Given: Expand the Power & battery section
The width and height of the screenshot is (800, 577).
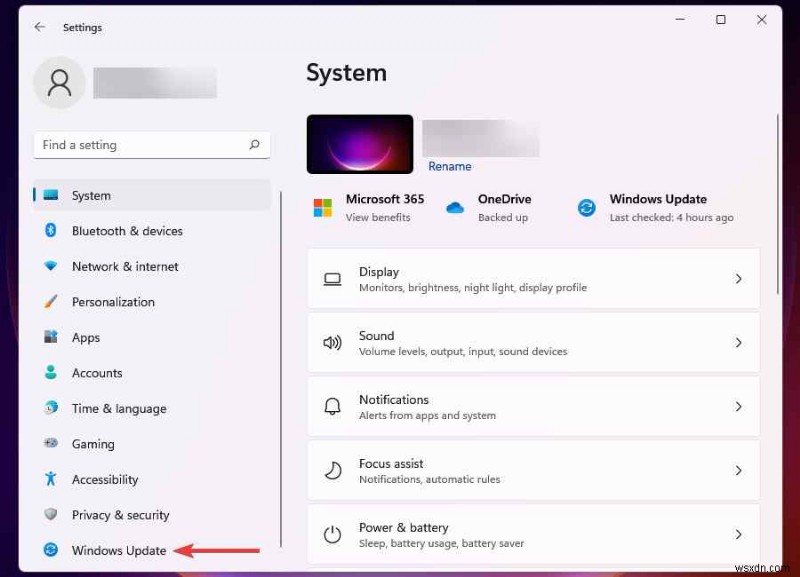Looking at the screenshot, I should tap(739, 535).
